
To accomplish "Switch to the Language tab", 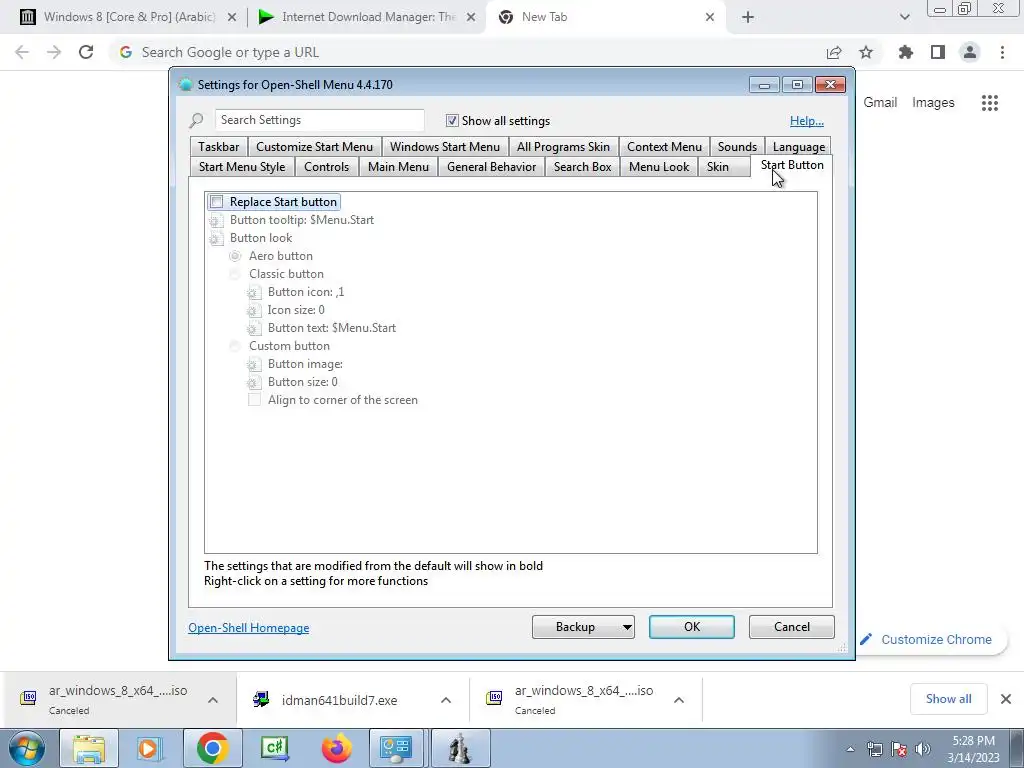I will point(799,147).
